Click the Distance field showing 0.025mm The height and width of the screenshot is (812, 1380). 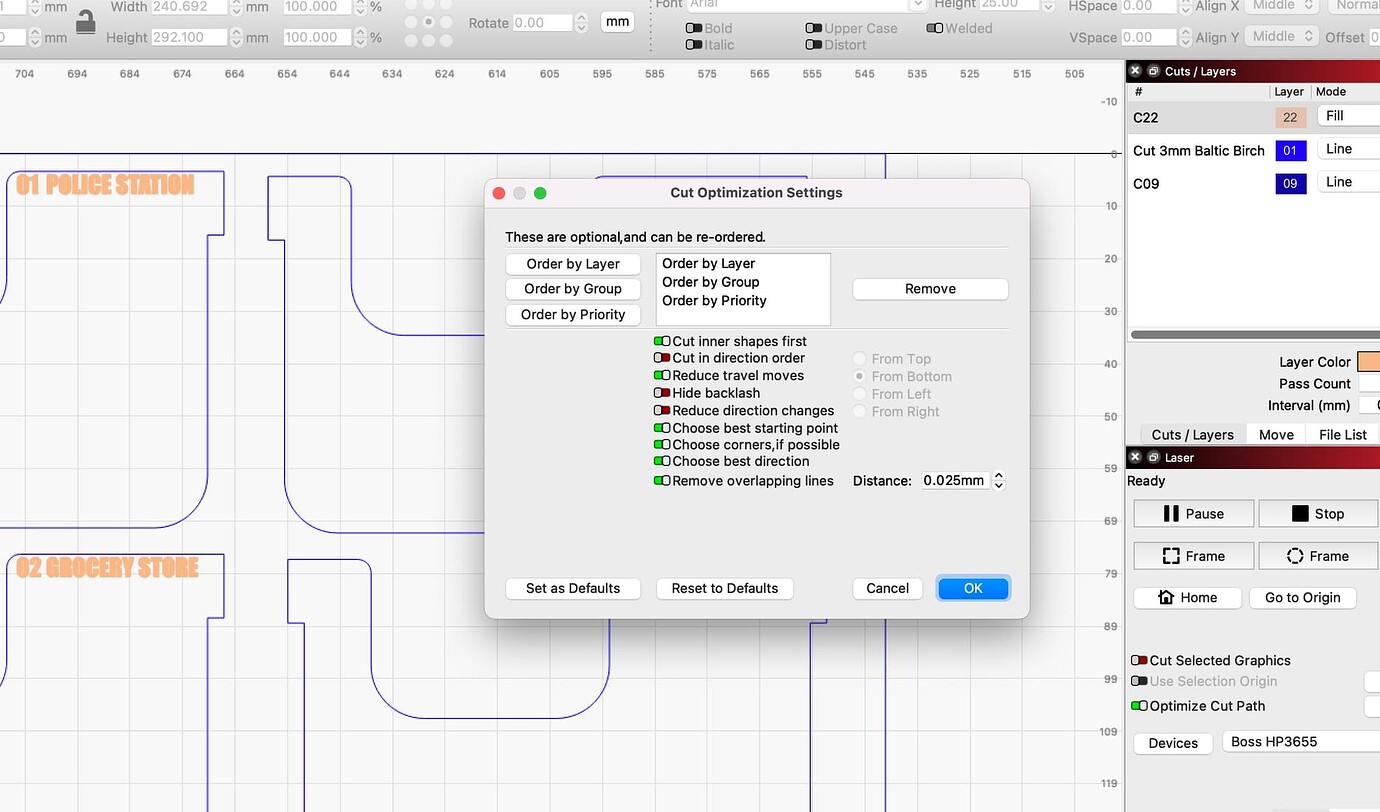click(x=954, y=480)
